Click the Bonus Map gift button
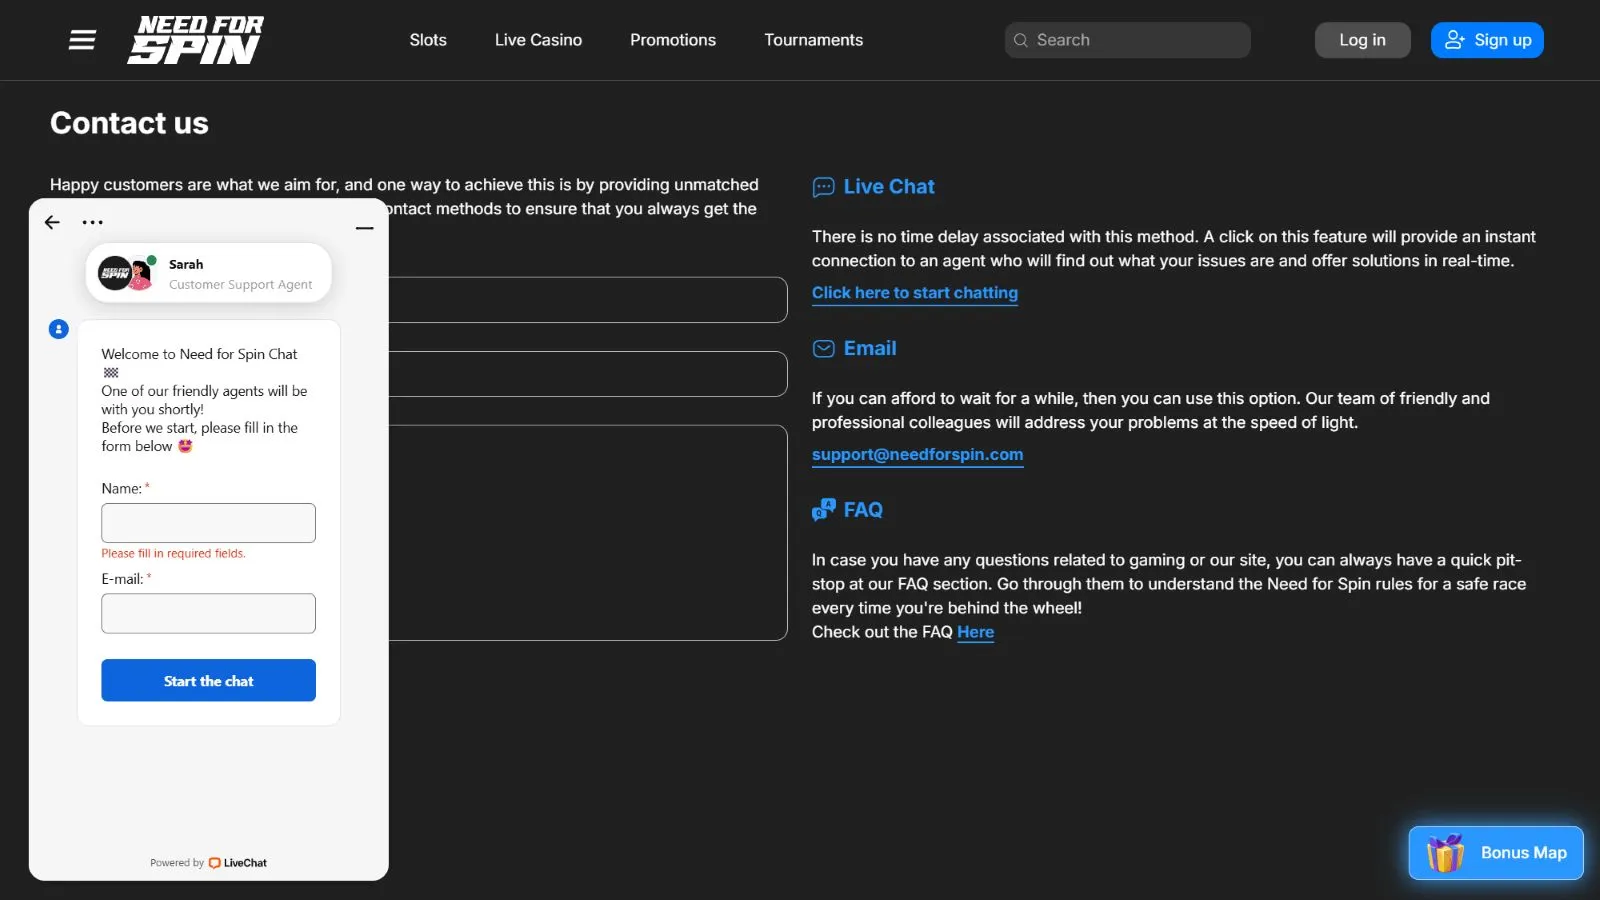 [1495, 853]
